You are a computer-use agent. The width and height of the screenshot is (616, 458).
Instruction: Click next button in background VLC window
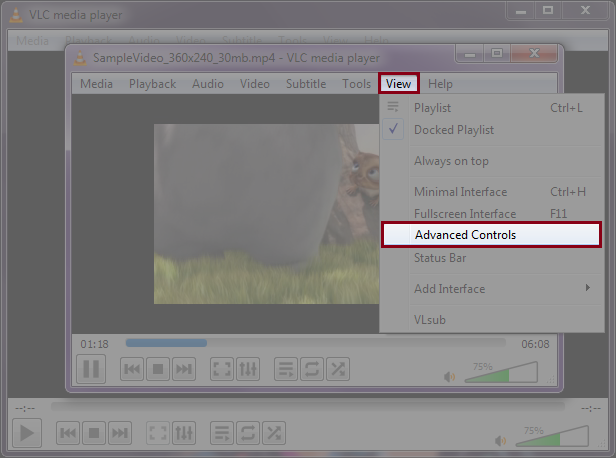coord(120,433)
